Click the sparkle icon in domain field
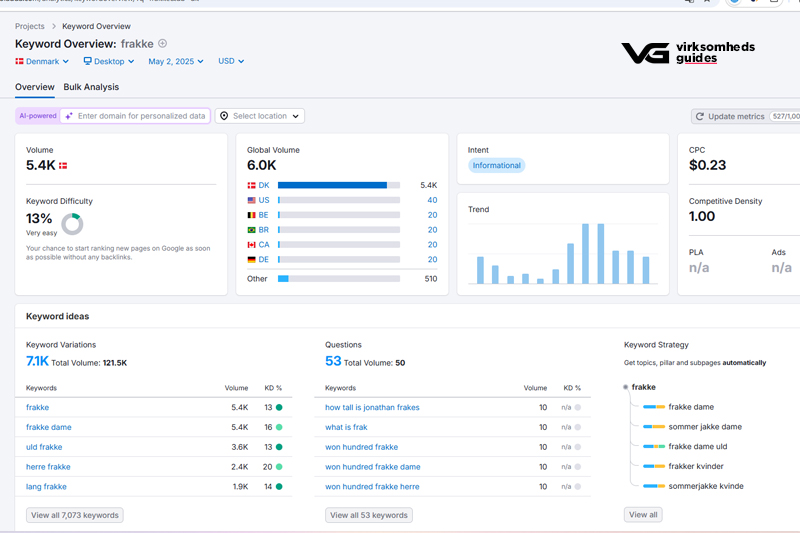 click(69, 116)
